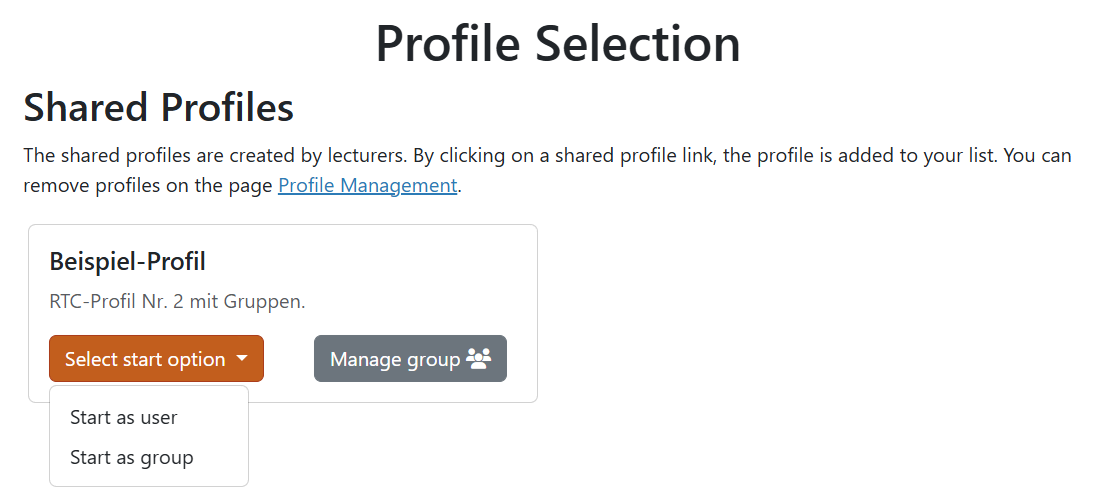Choose Start as user from the menu
Screen dimensions: 1105x494
[x=123, y=417]
